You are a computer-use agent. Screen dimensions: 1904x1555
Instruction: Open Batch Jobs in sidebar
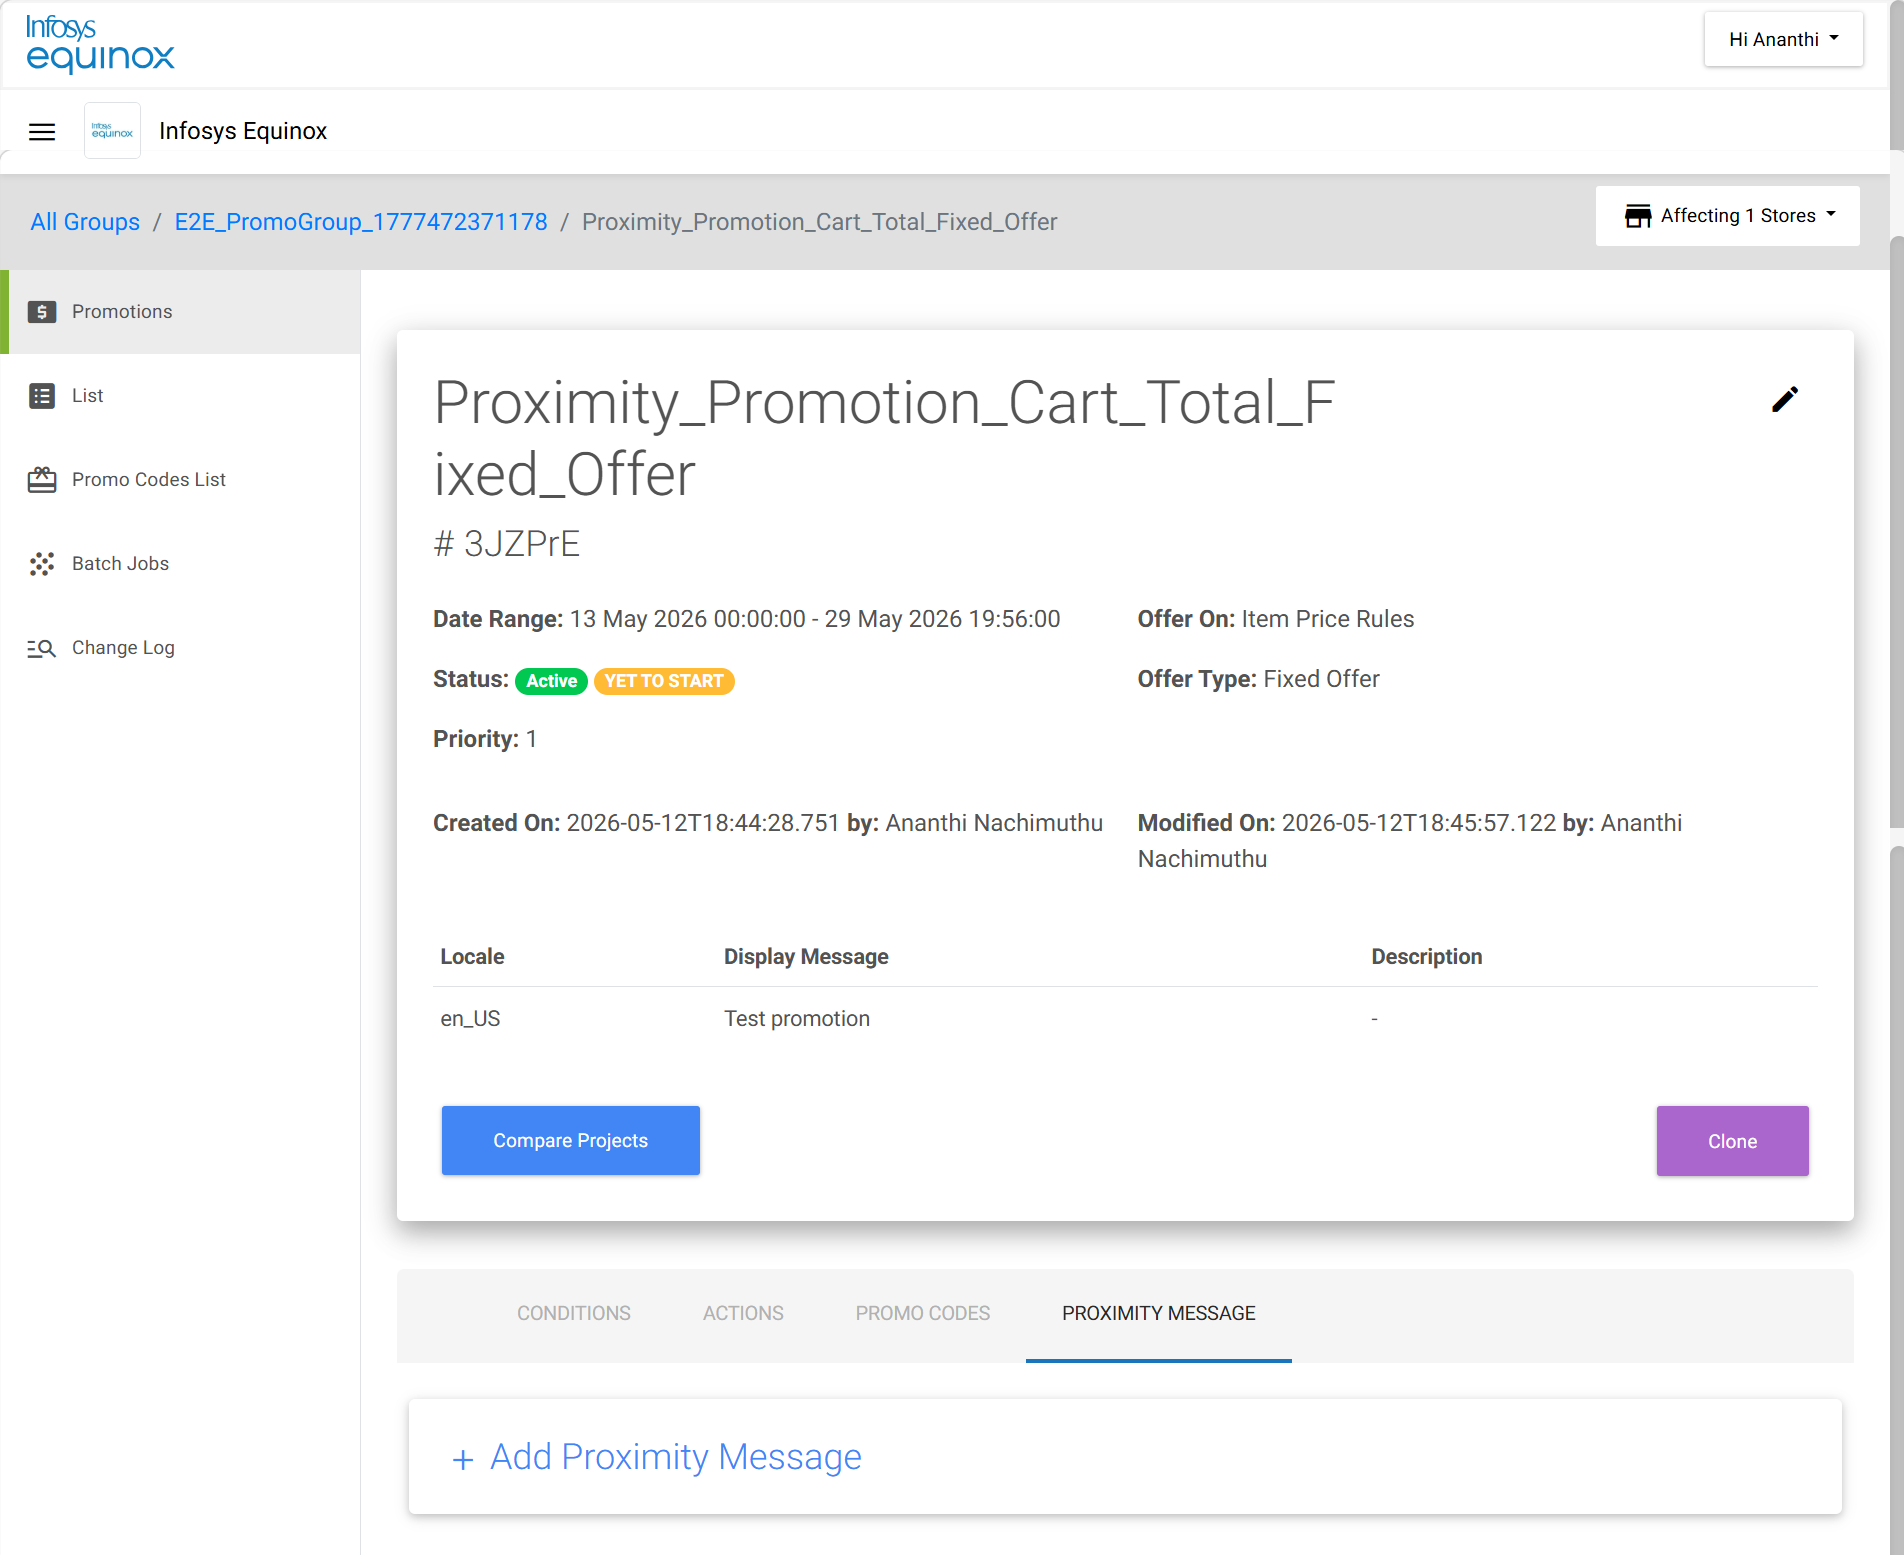[180, 564]
